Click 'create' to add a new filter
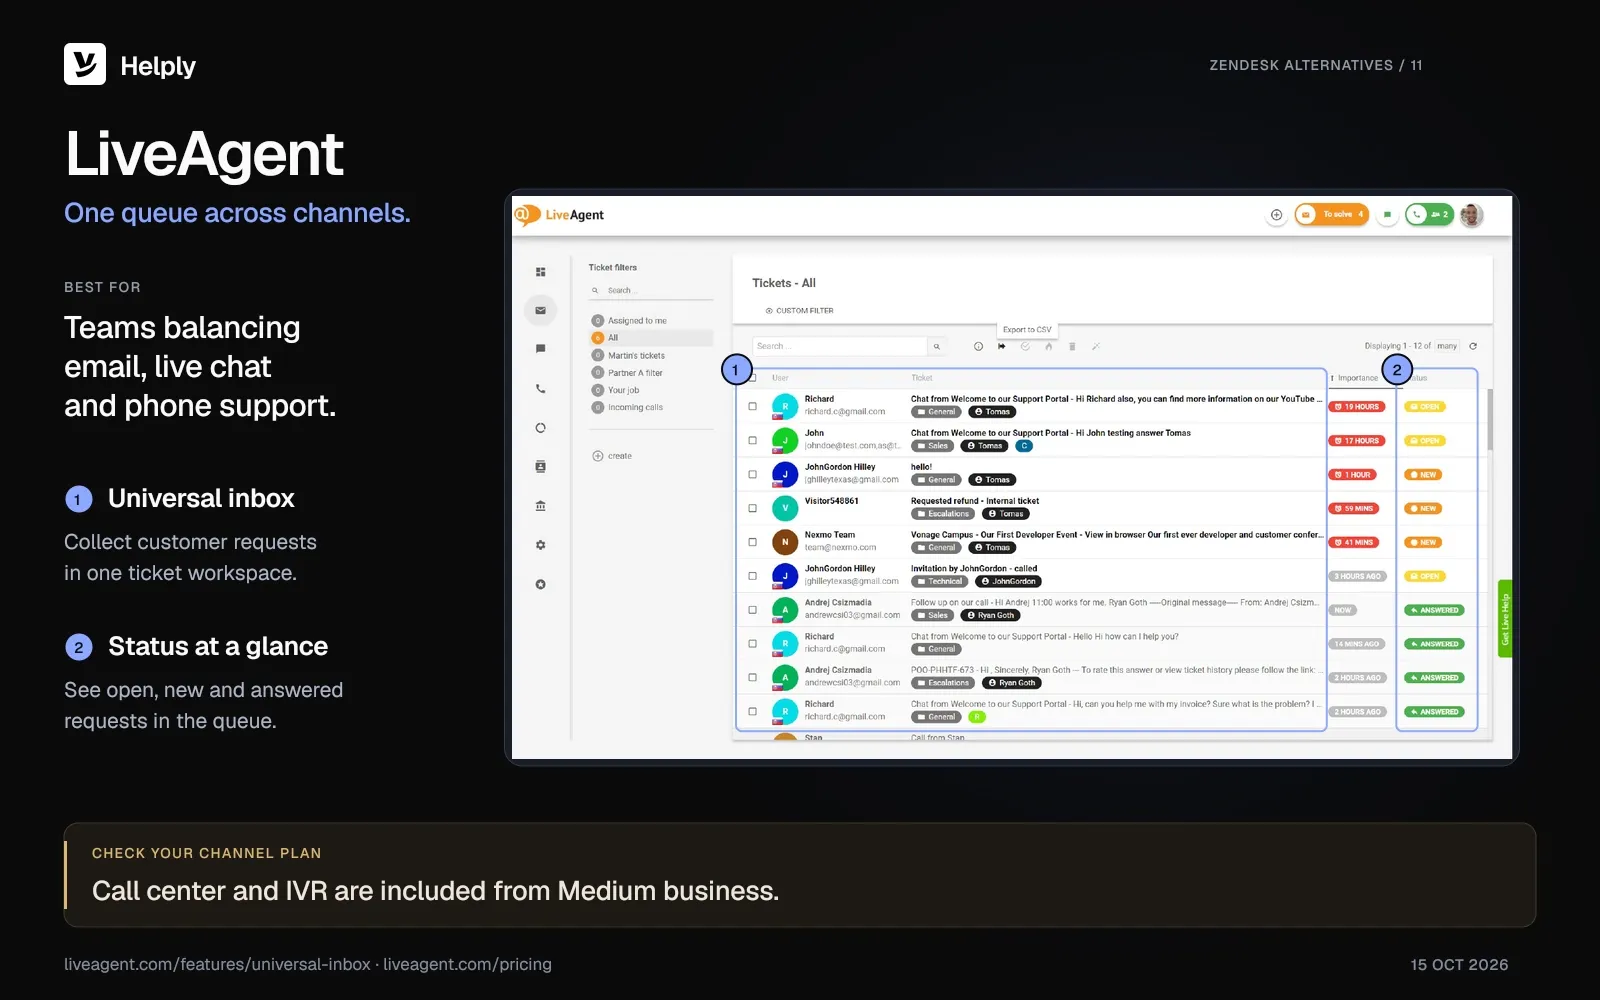The image size is (1600, 1000). 612,456
